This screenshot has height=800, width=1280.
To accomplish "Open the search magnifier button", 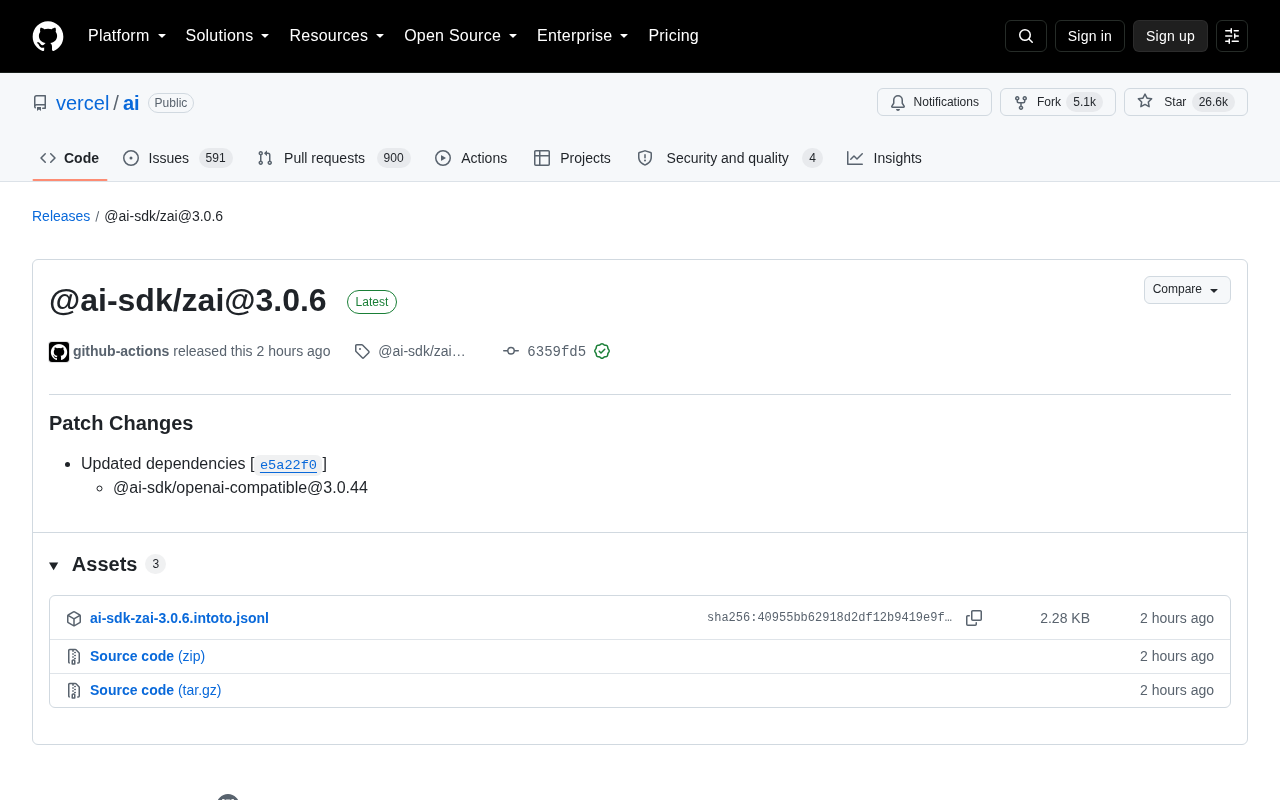I will (1026, 36).
